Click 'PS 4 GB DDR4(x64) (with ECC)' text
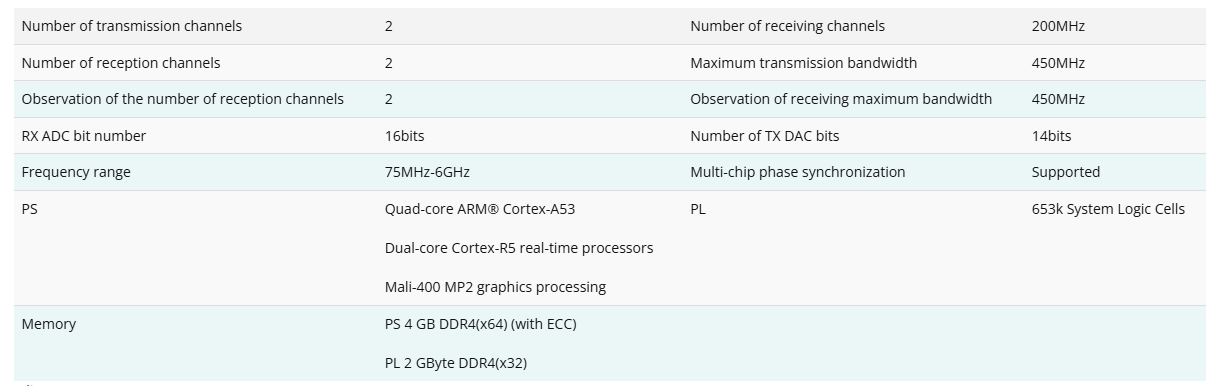 [480, 324]
